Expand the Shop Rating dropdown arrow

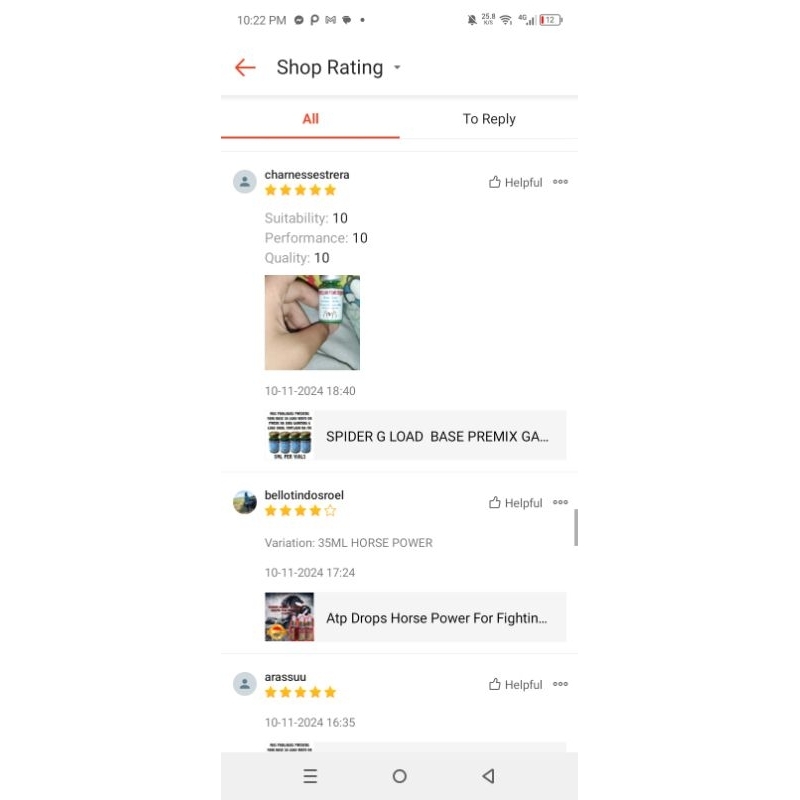(x=397, y=68)
